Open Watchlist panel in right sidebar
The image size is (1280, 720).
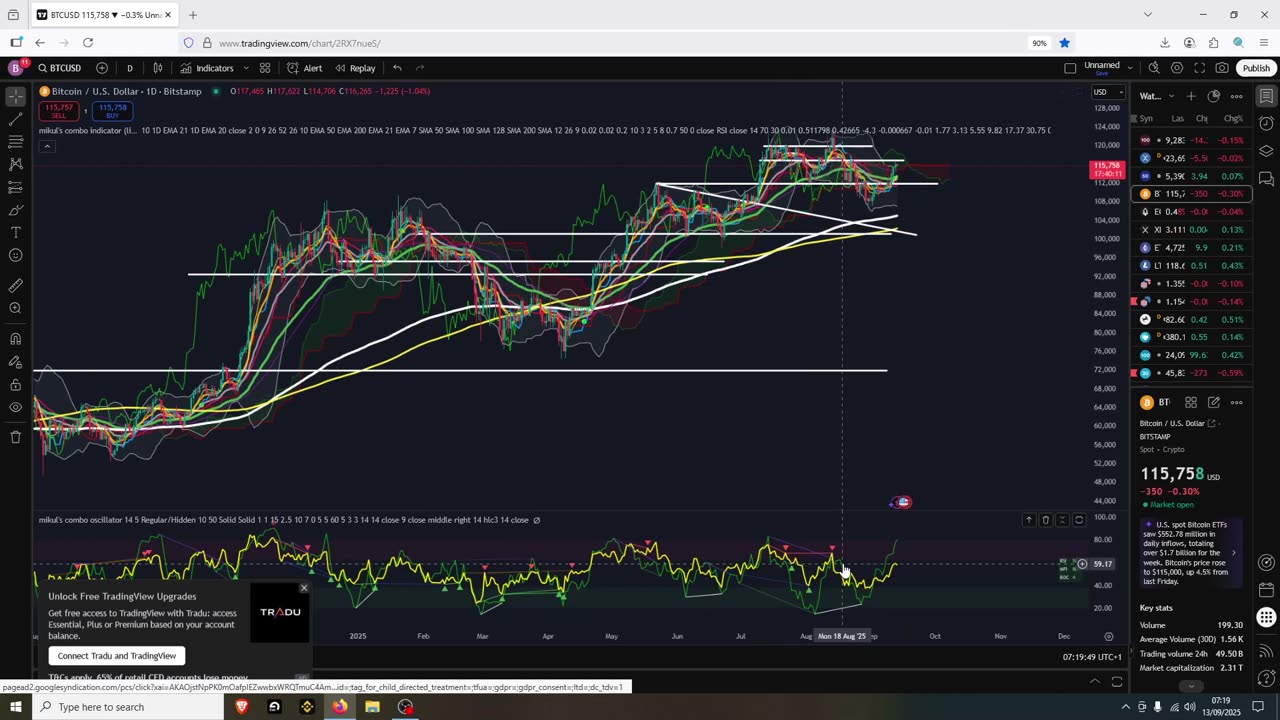[1266, 96]
